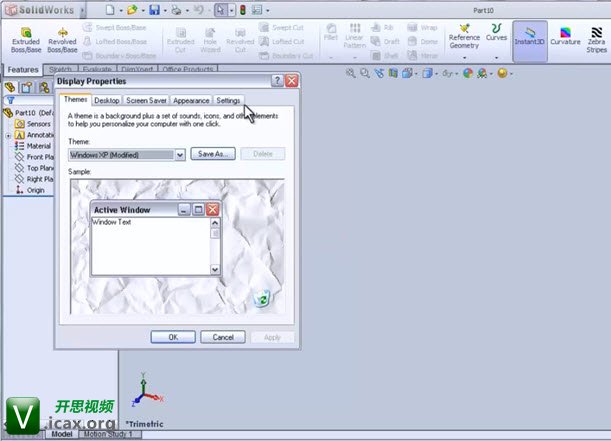Select the Revolved Boss/Base tool
Viewport: 611px width, 441px height.
62,40
